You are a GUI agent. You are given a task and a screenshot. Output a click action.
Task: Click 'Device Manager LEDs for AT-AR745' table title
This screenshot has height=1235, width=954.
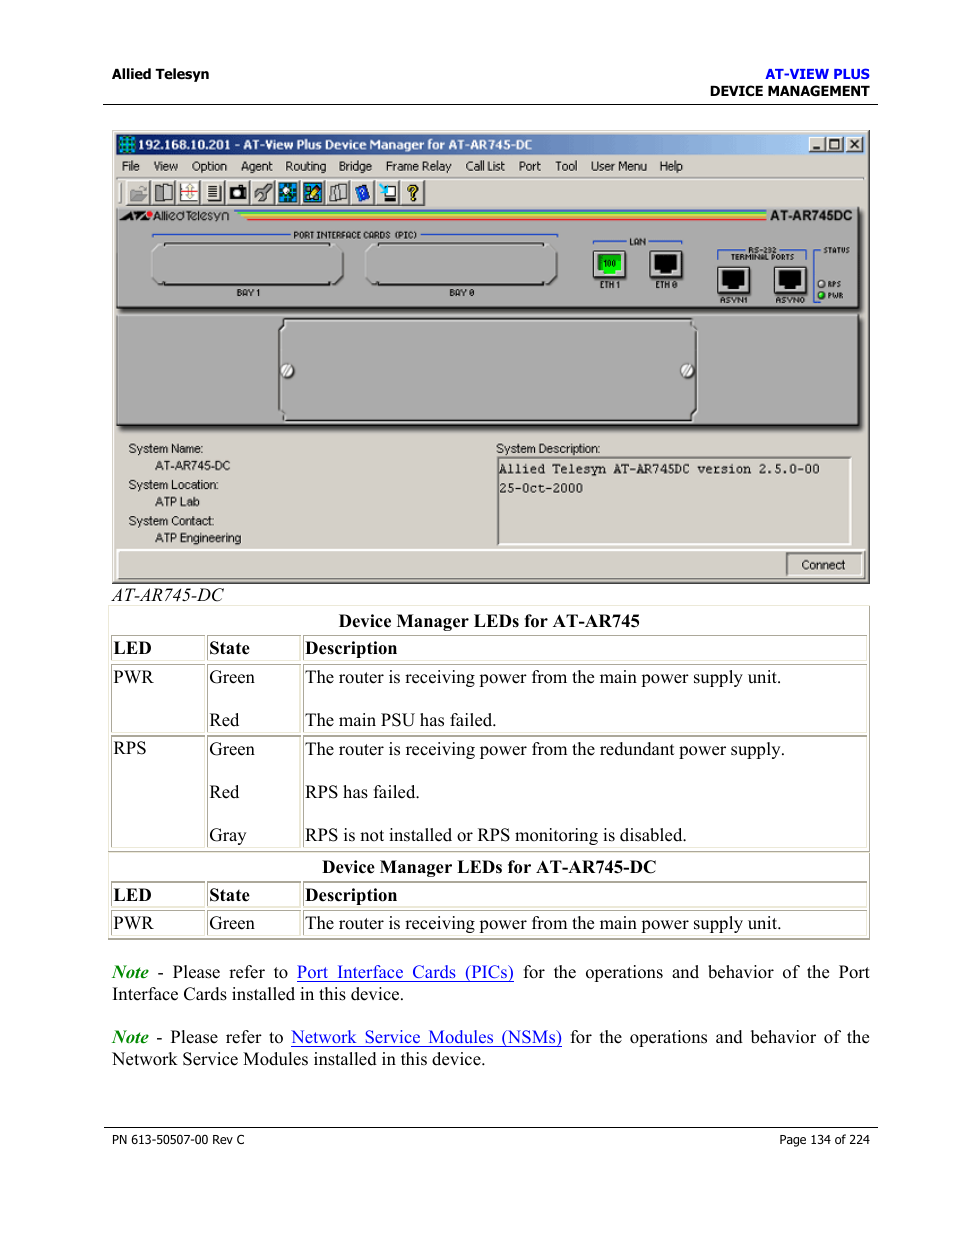pos(489,621)
